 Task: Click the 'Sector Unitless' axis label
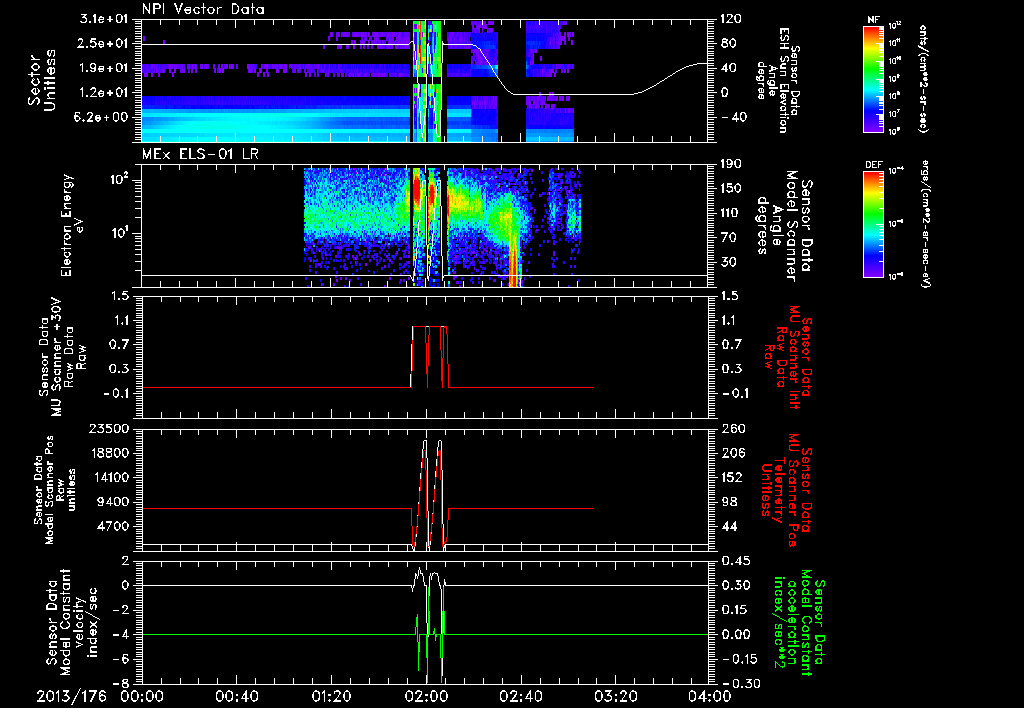point(42,80)
